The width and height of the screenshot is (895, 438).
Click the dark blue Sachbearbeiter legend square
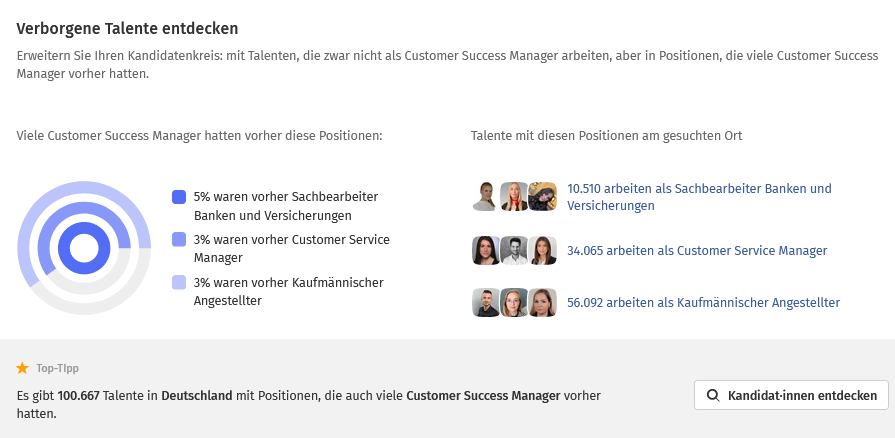179,197
